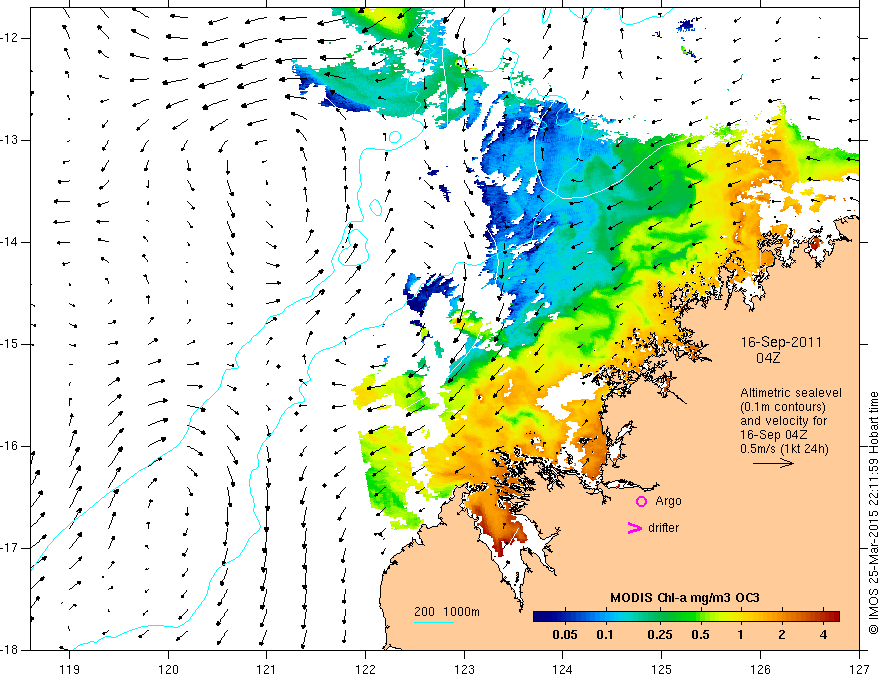This screenshot has width=880, height=680.
Task: Click longitude axis label '126'
Action: point(760,669)
